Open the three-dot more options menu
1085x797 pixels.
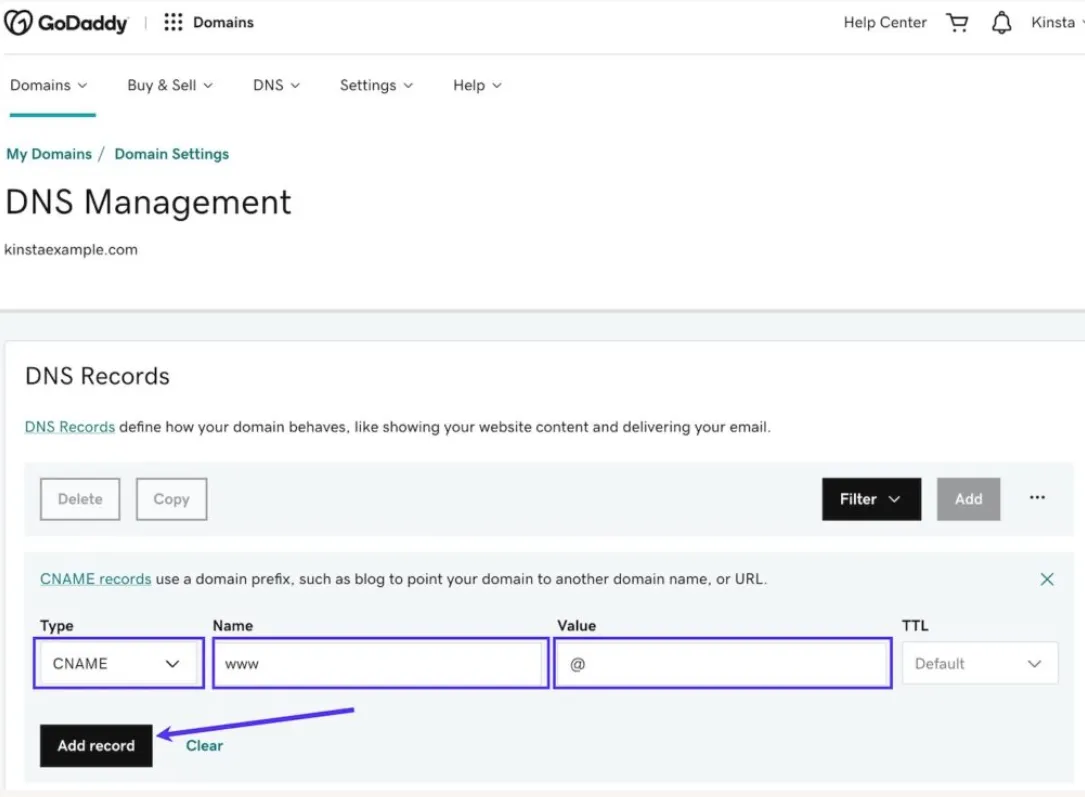[1037, 497]
